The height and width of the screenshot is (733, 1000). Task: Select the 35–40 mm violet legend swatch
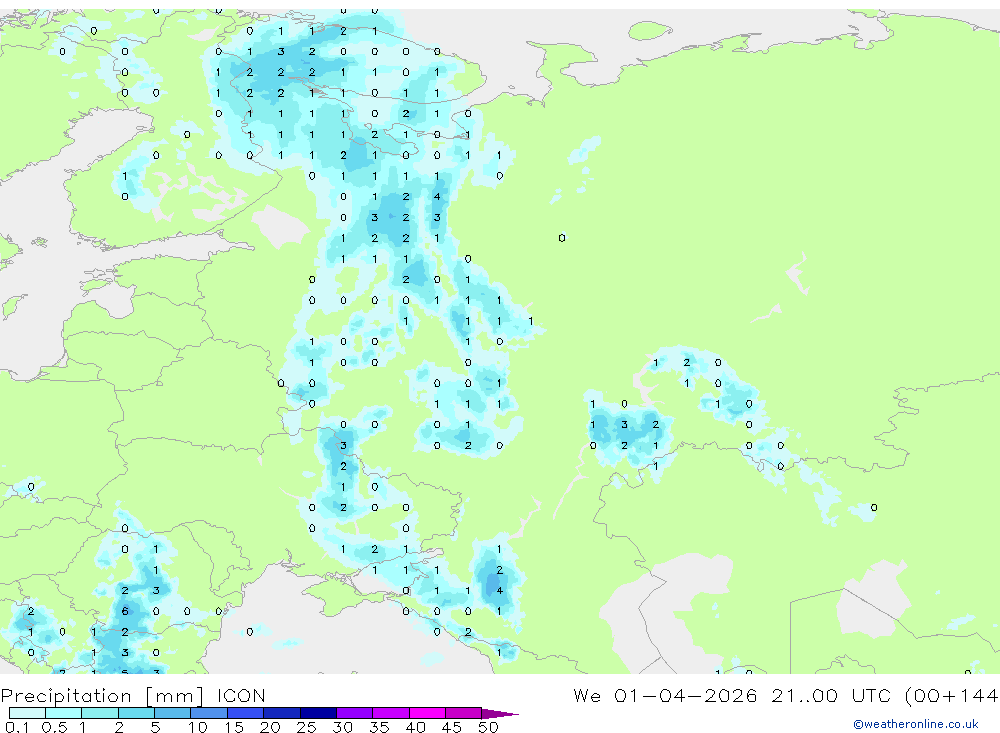click(391, 713)
